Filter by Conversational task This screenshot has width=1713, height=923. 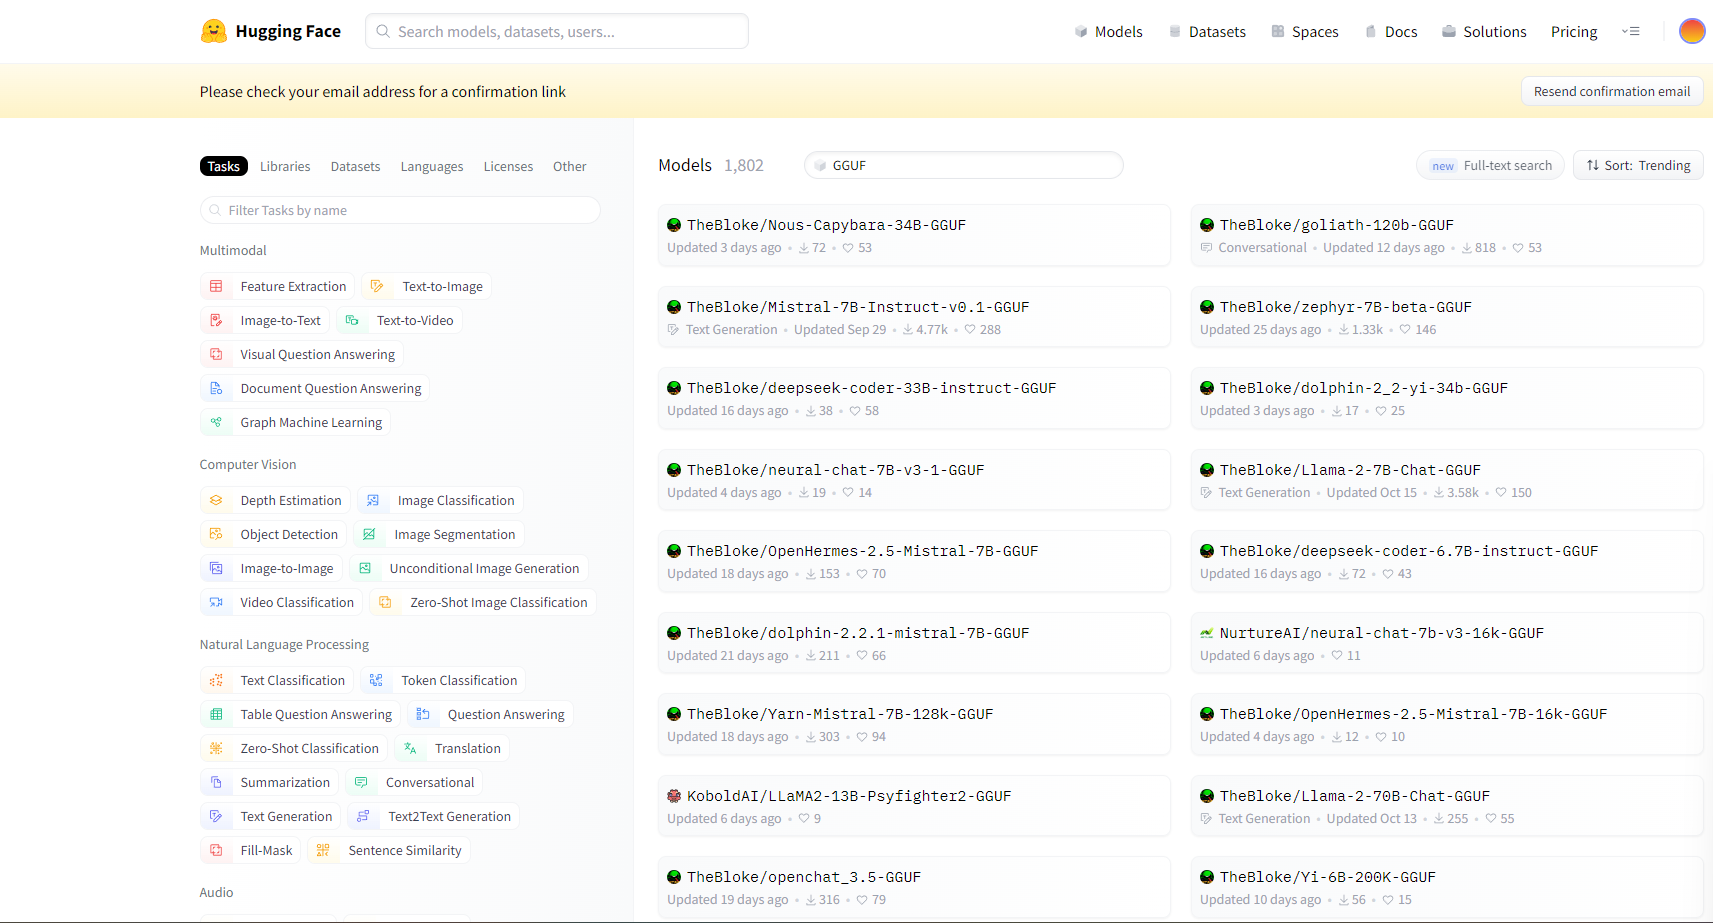click(415, 782)
